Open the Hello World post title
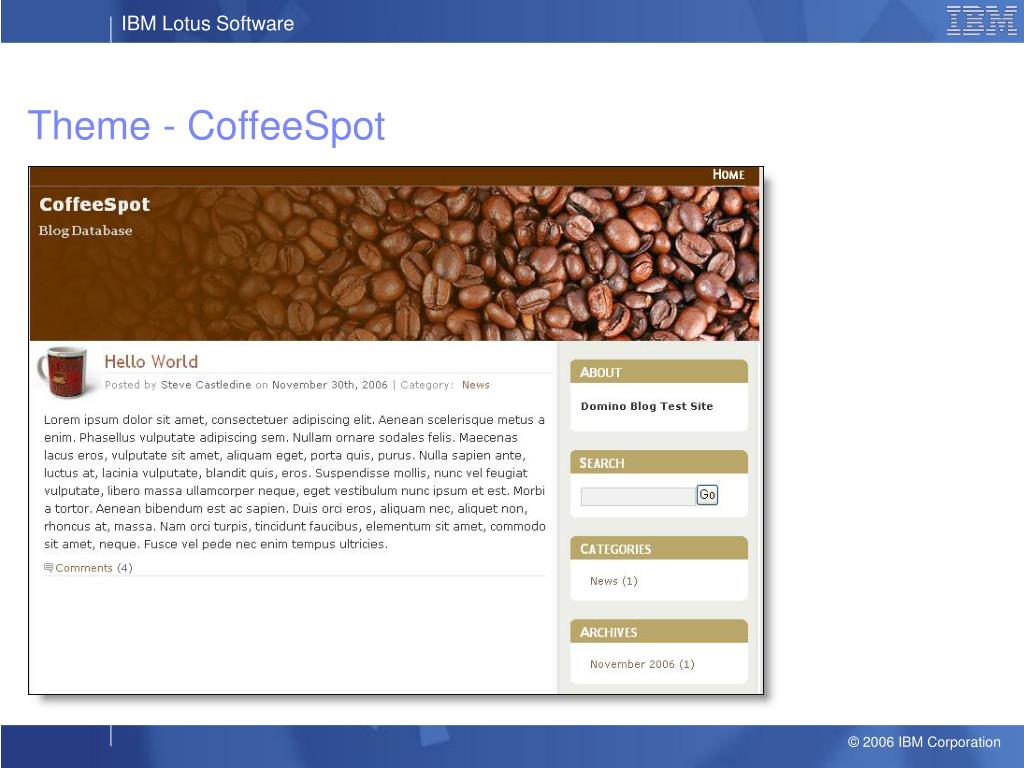 pyautogui.click(x=151, y=362)
